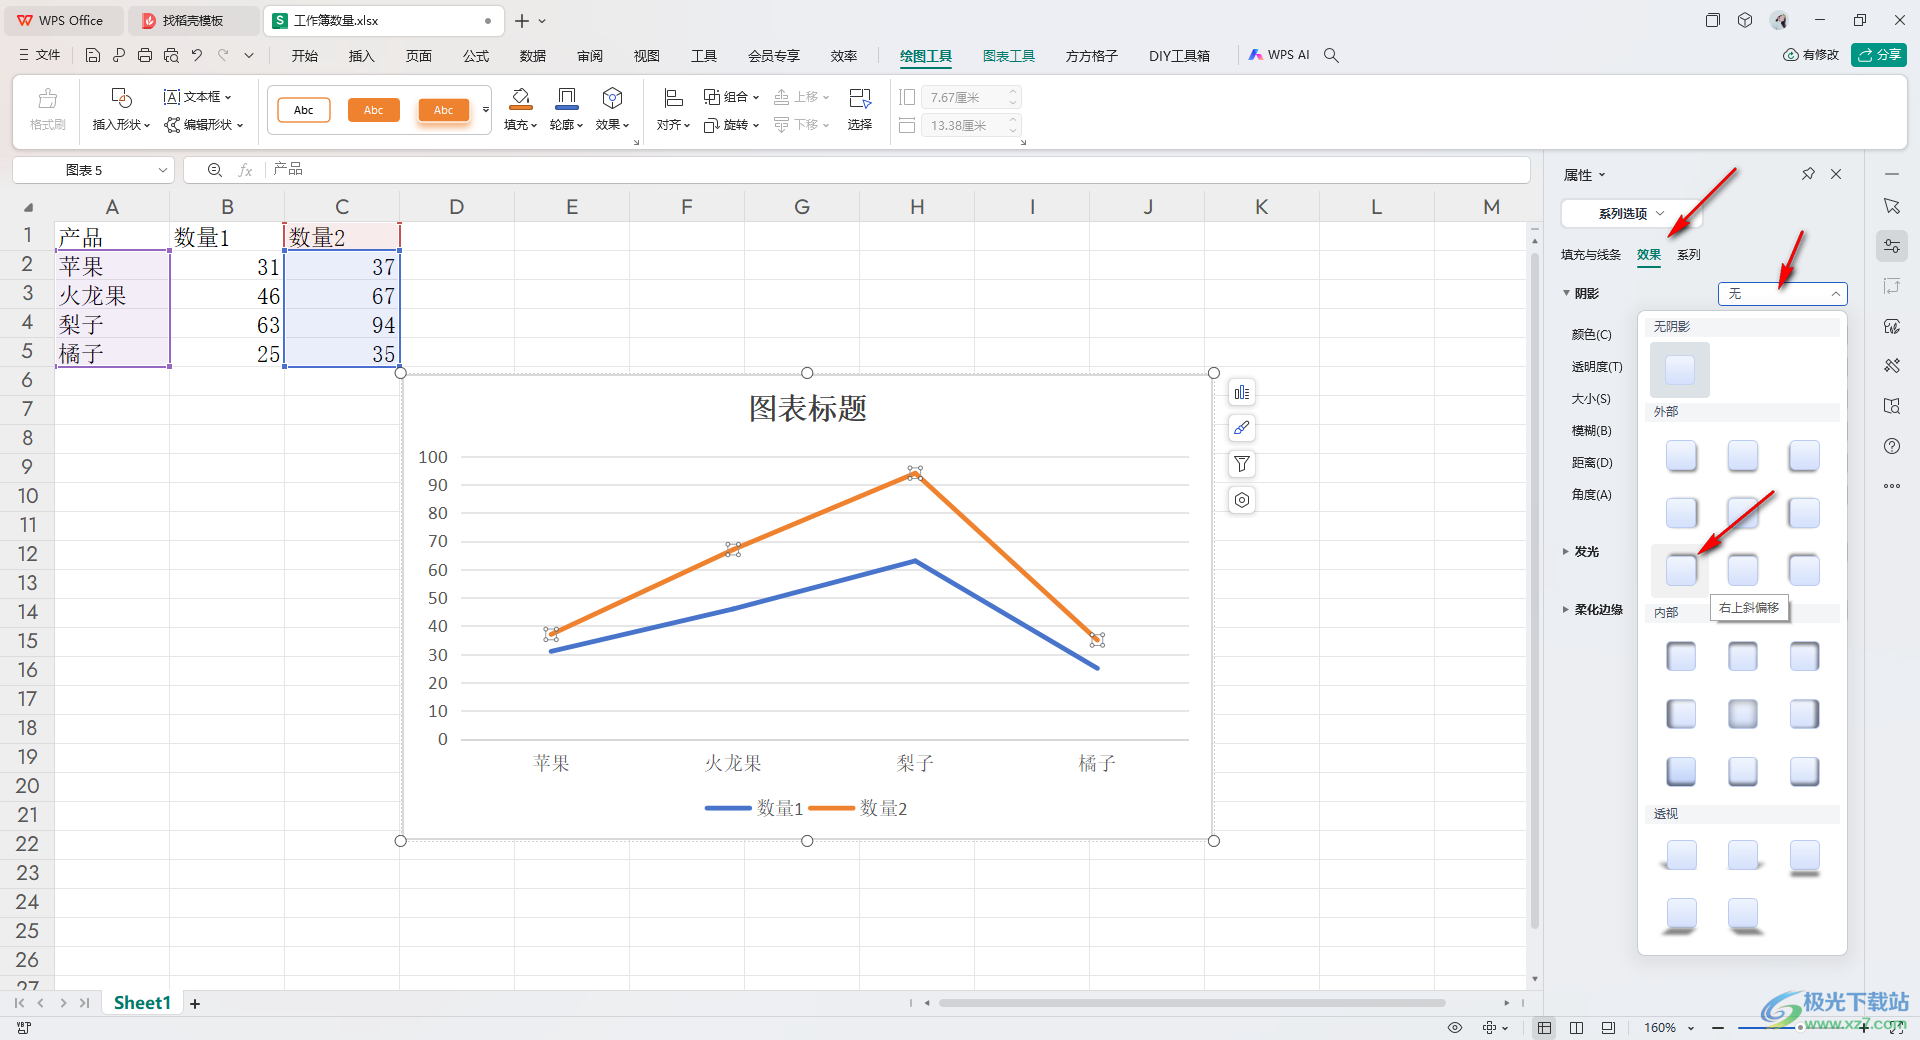
Task: Click the chart title 图表标题
Action: (x=808, y=408)
